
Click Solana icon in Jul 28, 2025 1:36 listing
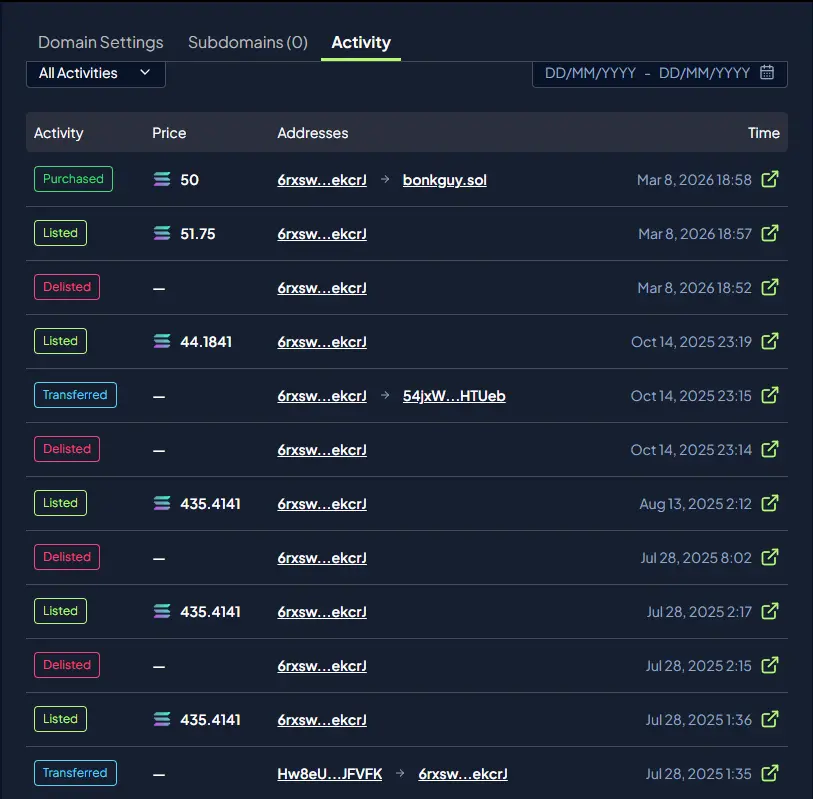click(x=162, y=719)
